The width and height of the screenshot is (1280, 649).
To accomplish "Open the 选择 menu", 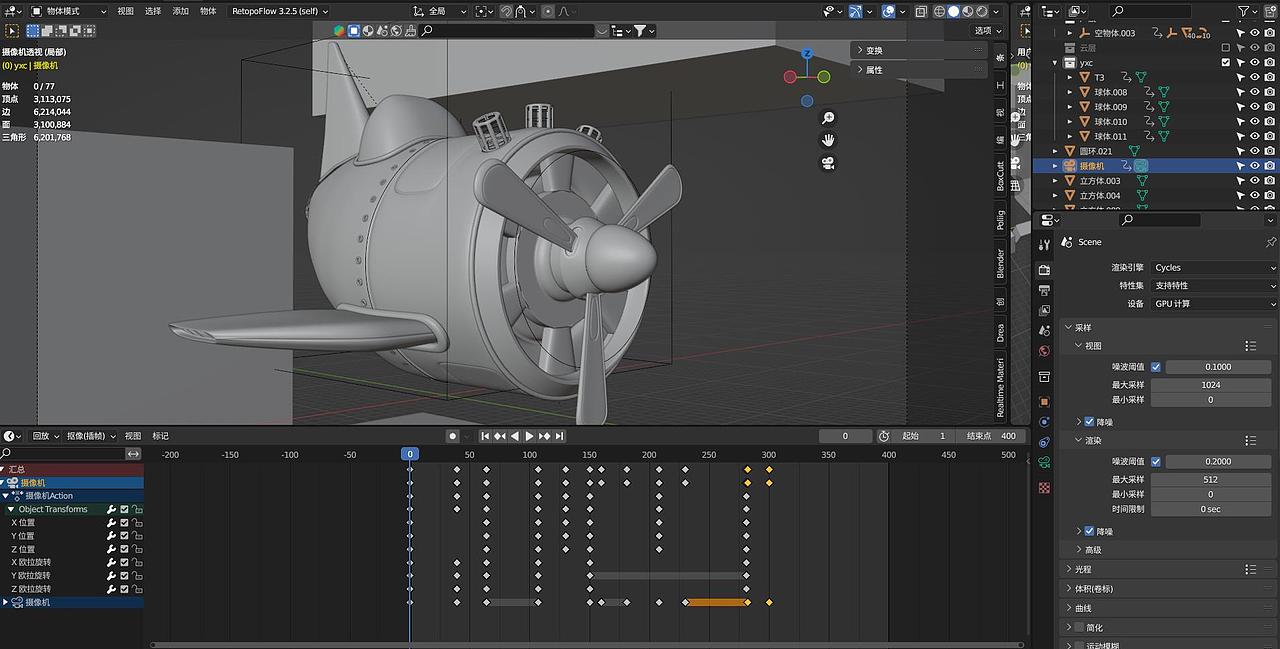I will (153, 11).
